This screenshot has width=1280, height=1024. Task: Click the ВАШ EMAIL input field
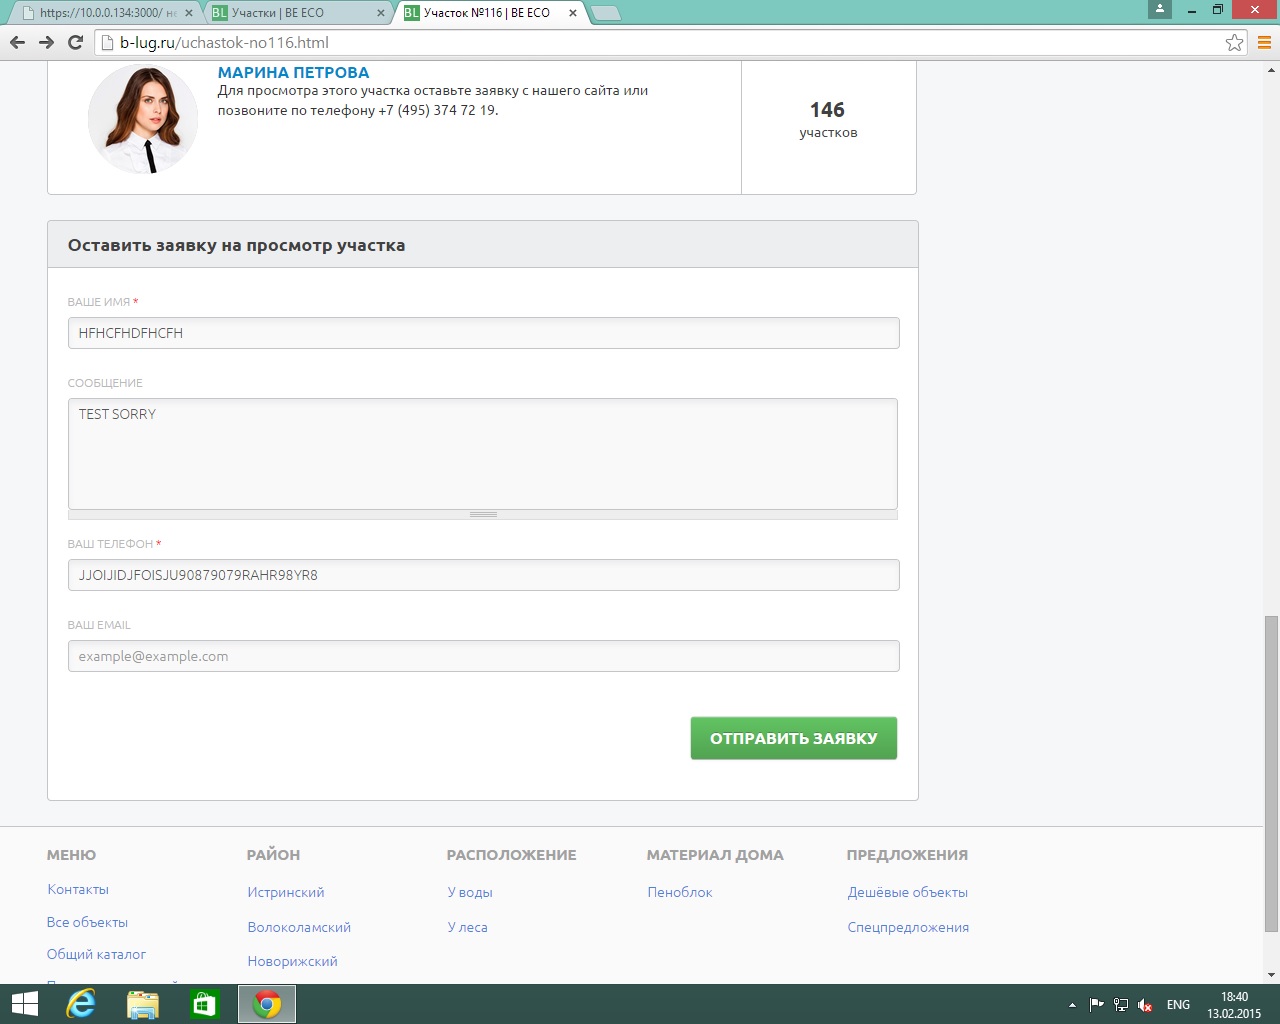[483, 656]
